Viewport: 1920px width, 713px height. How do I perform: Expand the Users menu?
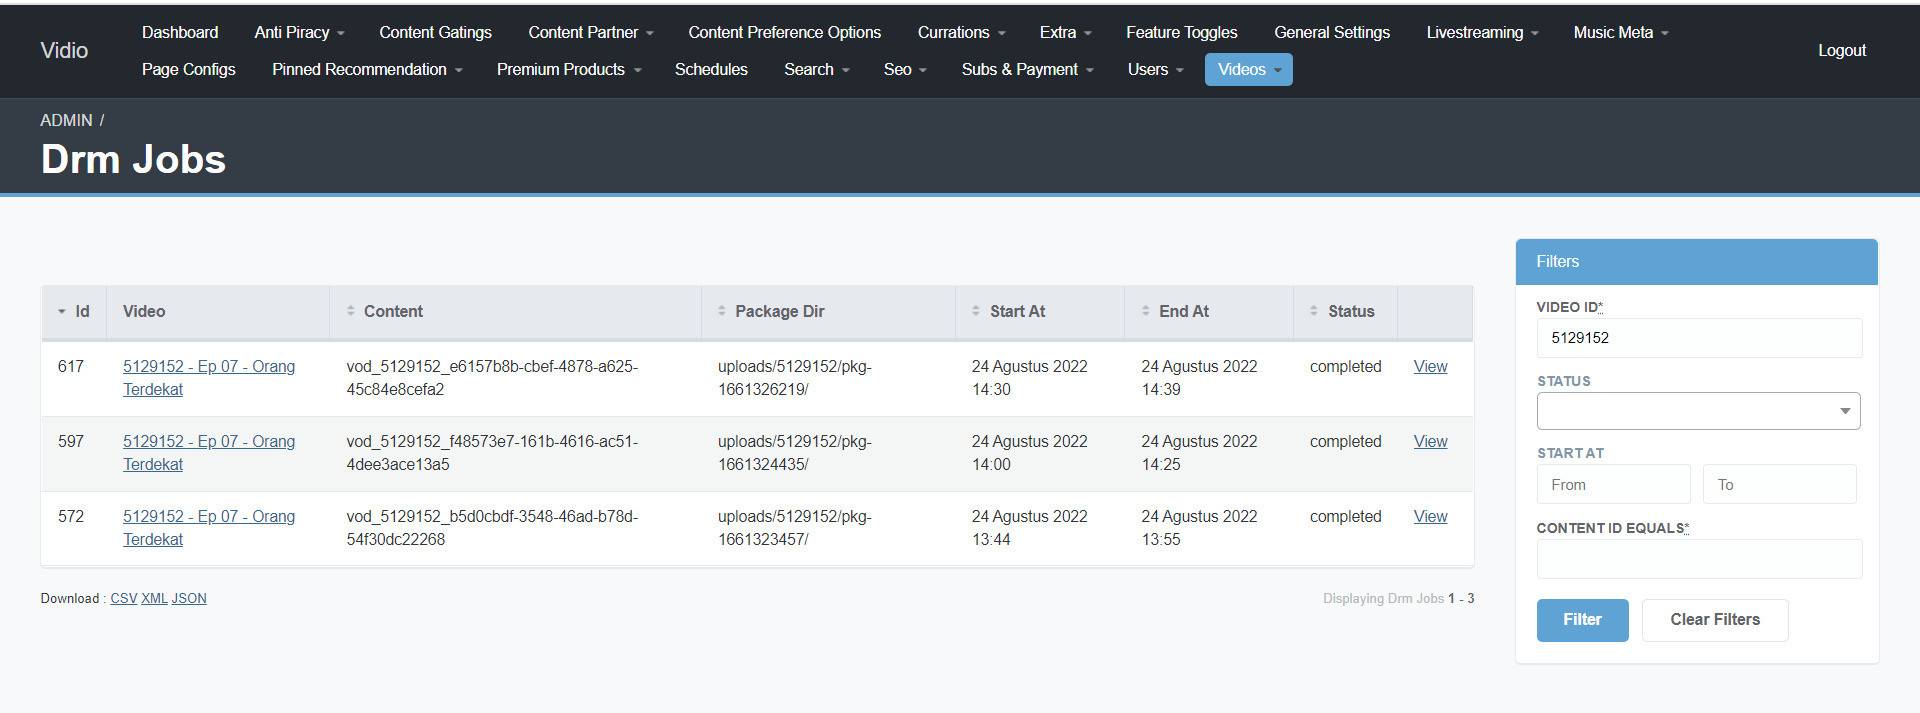[1155, 69]
